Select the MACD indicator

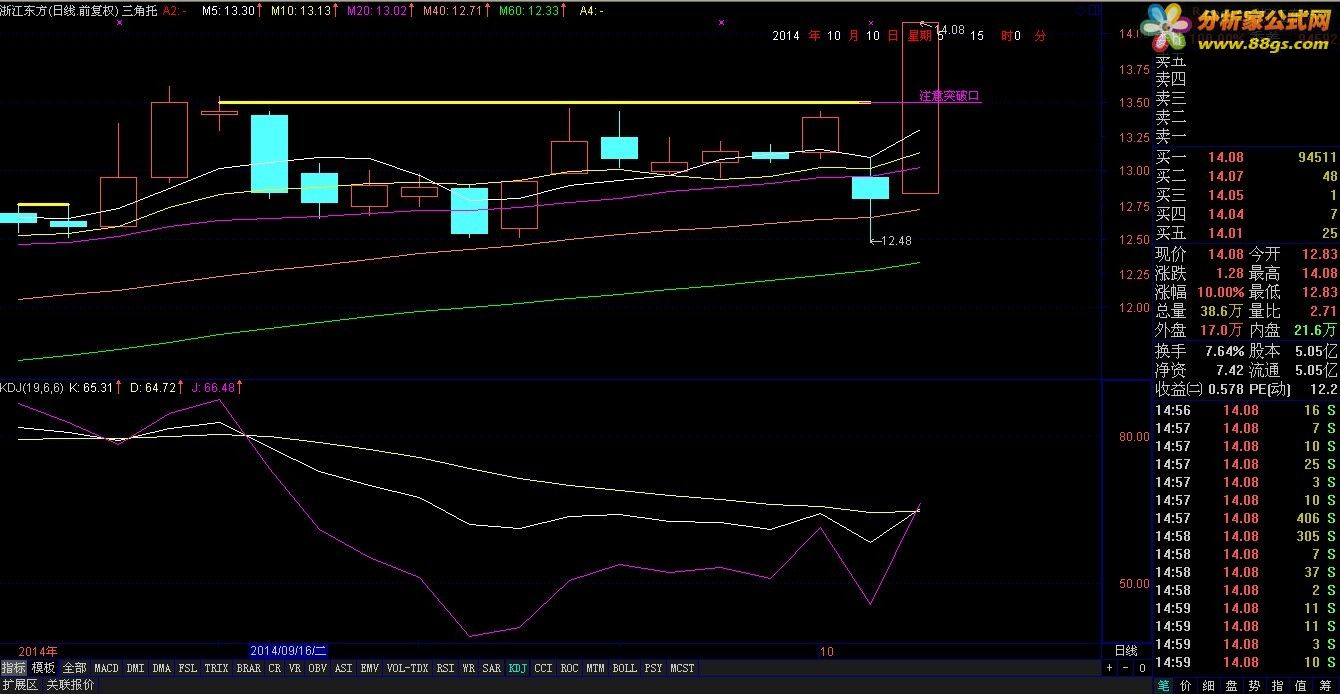pos(106,668)
